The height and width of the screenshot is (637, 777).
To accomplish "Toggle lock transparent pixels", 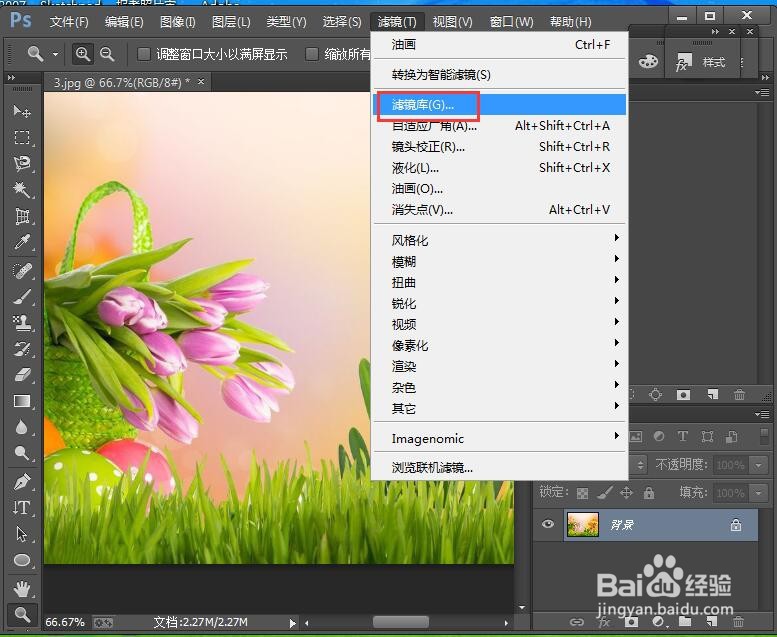I will (582, 493).
